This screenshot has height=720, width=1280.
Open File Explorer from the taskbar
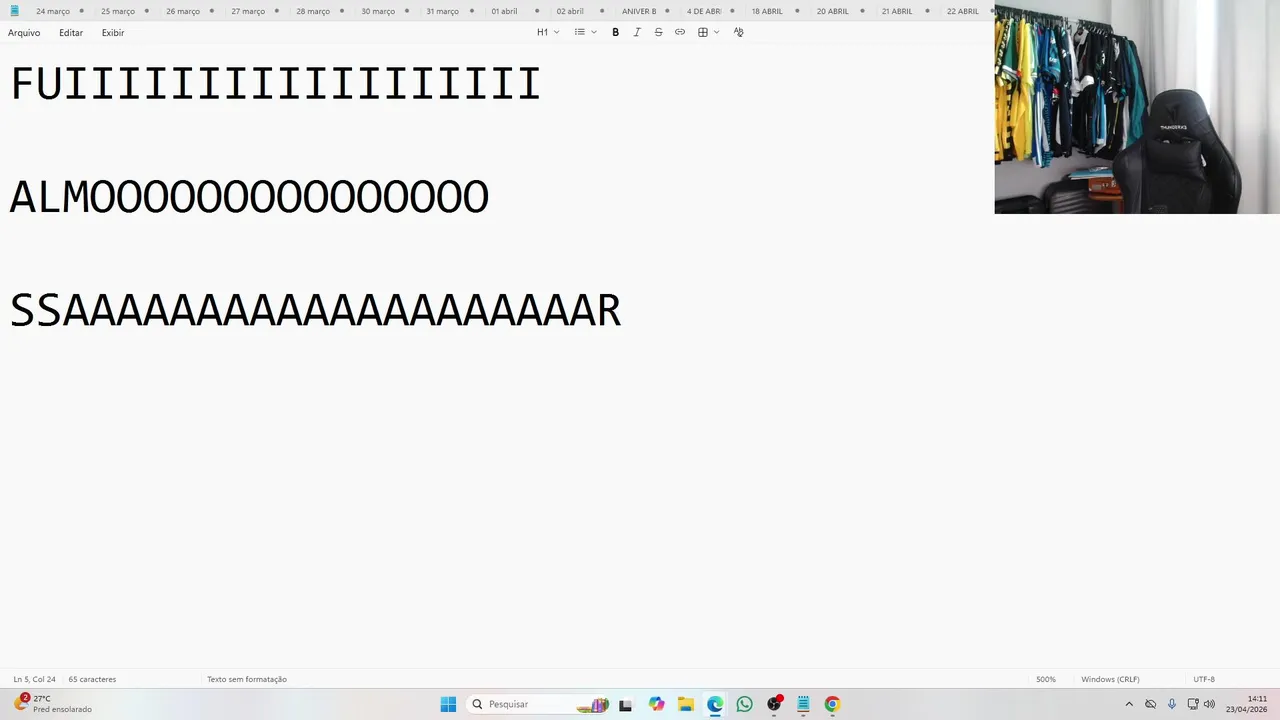pyautogui.click(x=685, y=704)
